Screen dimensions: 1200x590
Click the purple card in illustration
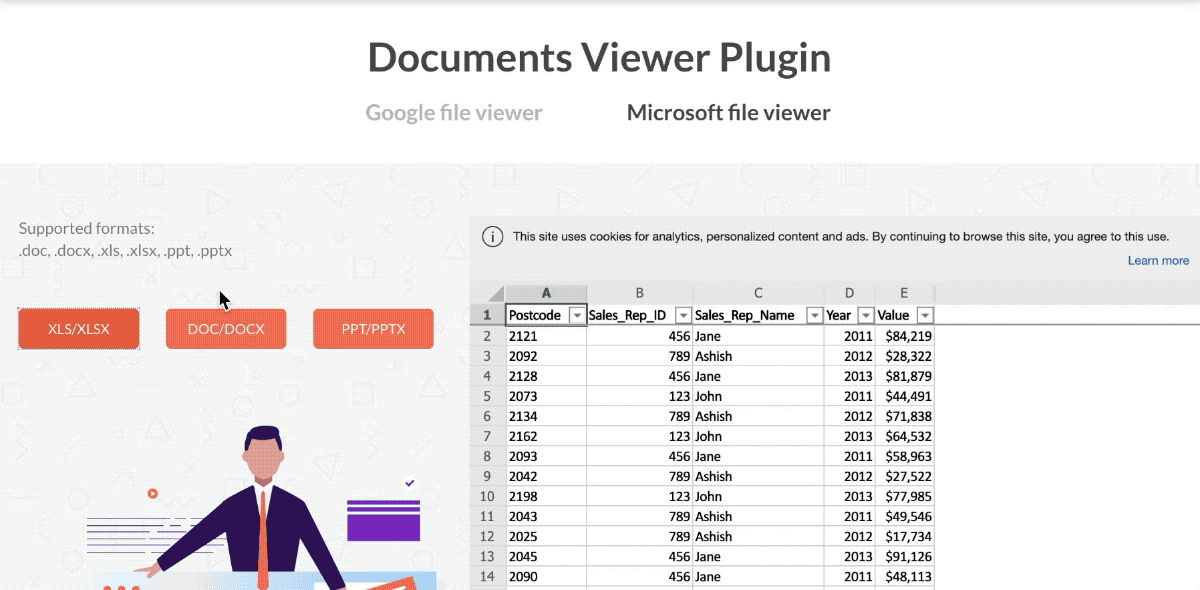(383, 519)
